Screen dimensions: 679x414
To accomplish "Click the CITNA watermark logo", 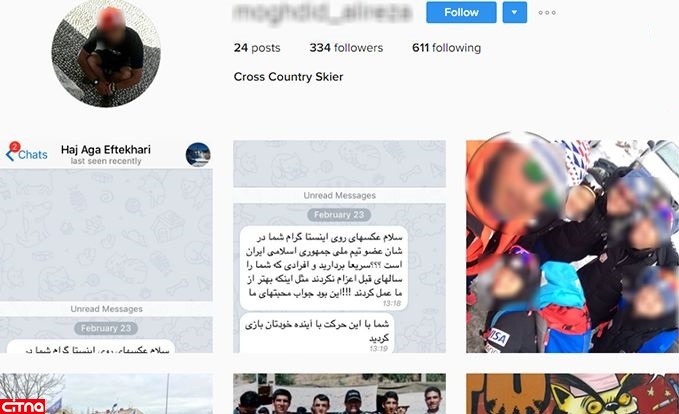I will tap(23, 407).
